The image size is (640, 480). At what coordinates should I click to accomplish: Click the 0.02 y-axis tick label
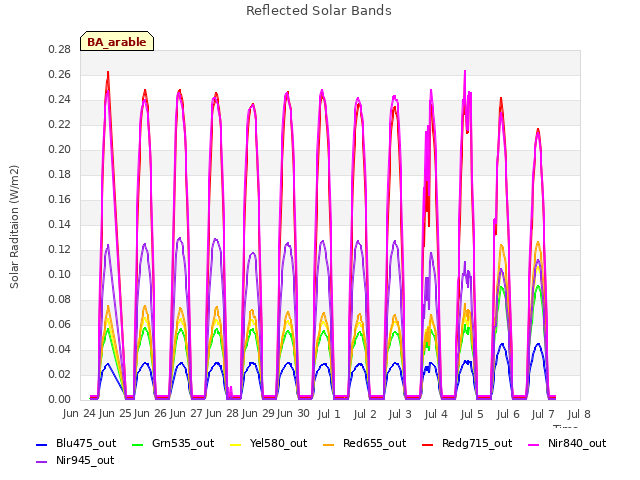click(x=59, y=374)
